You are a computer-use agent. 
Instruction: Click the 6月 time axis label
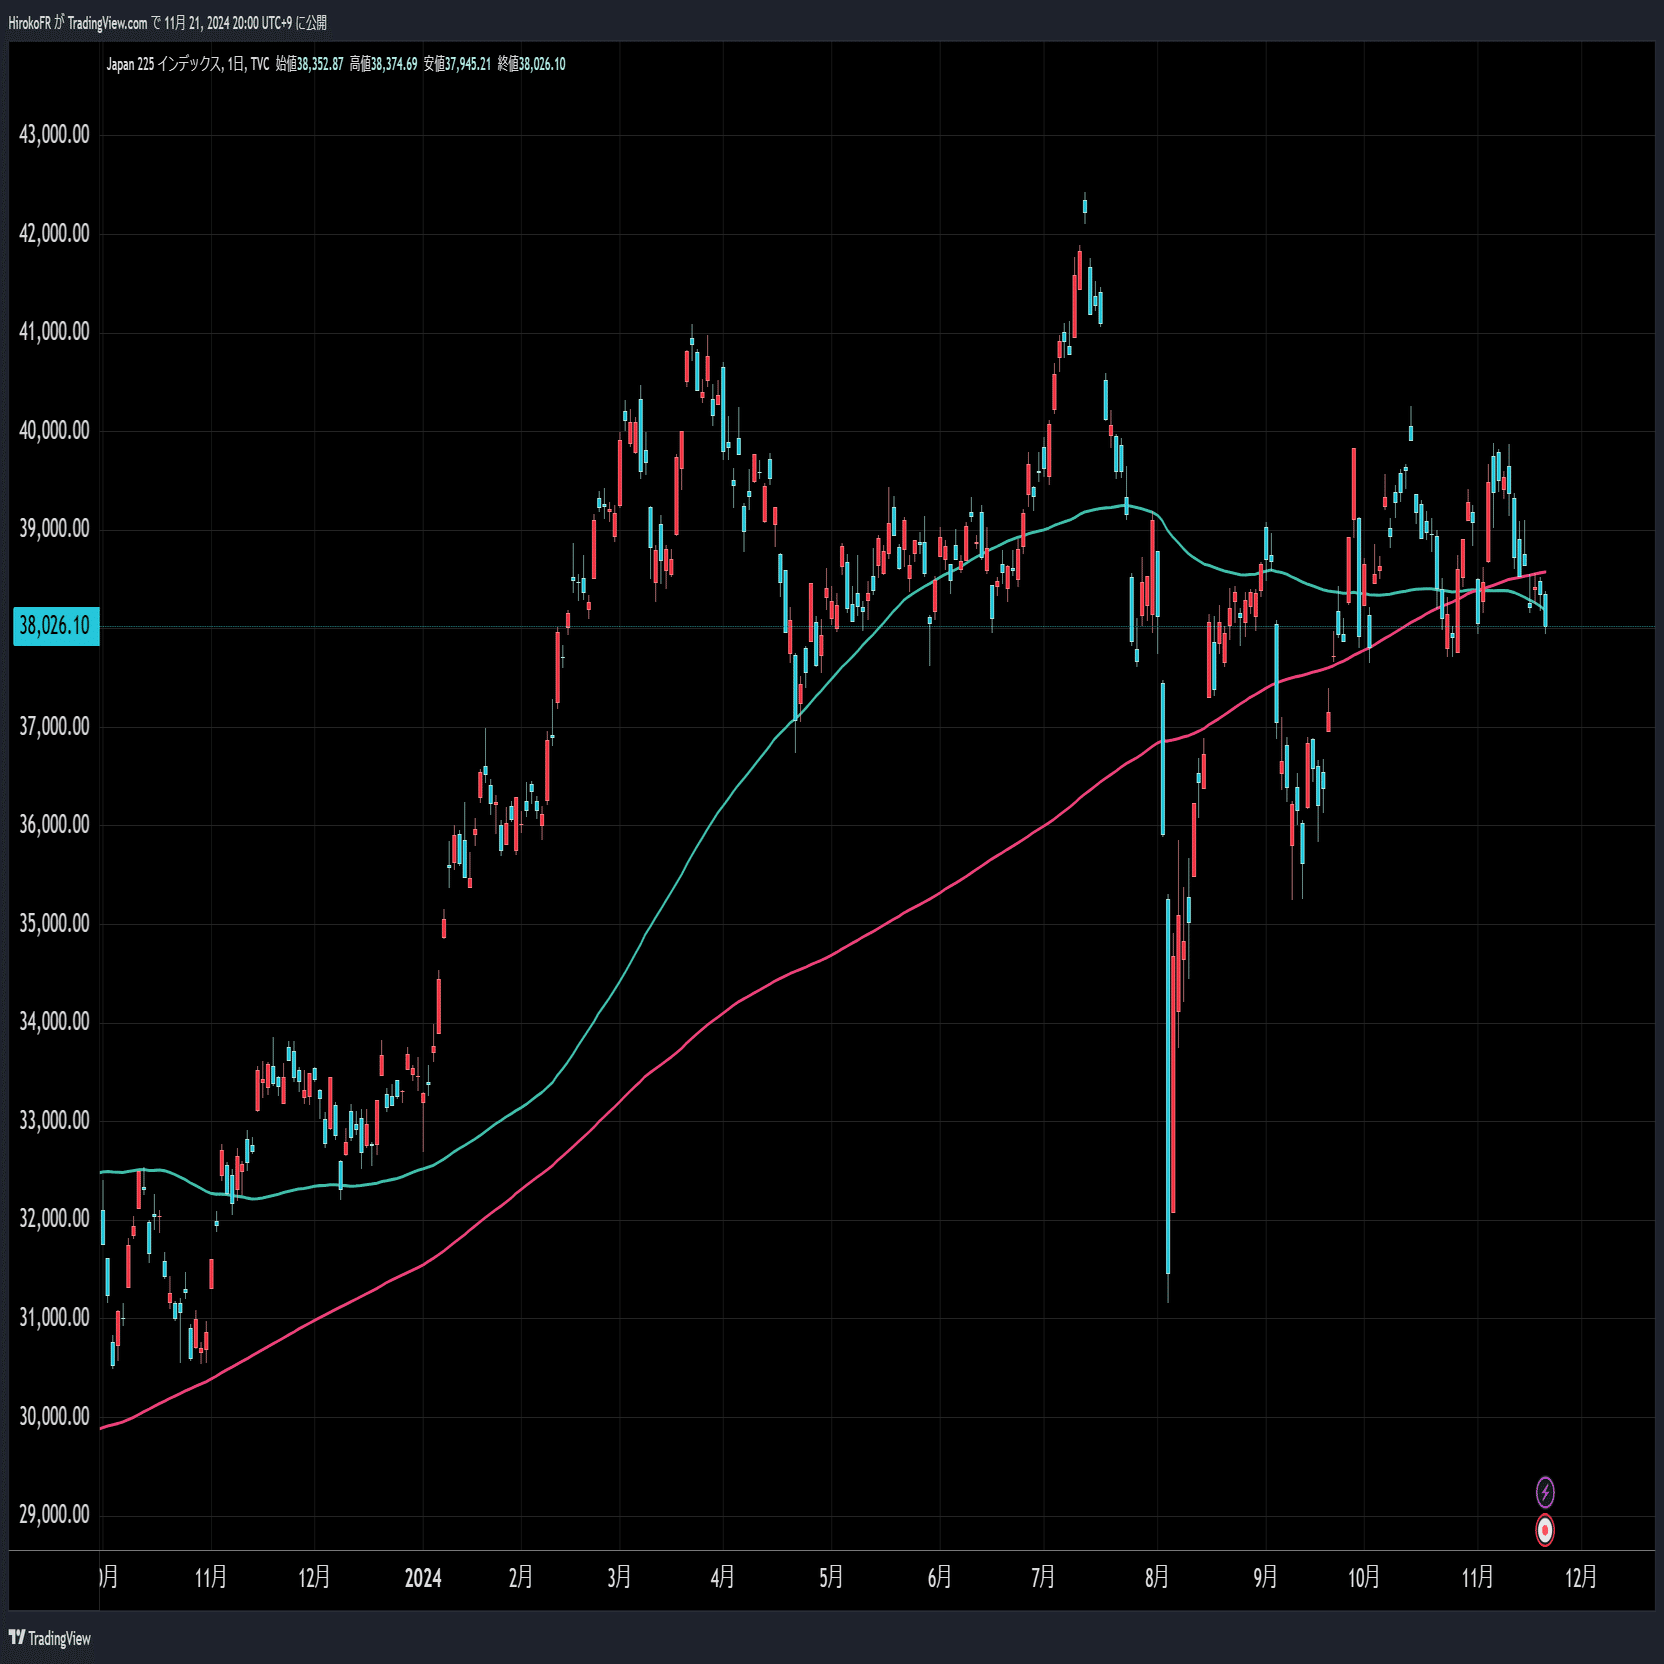(939, 1578)
